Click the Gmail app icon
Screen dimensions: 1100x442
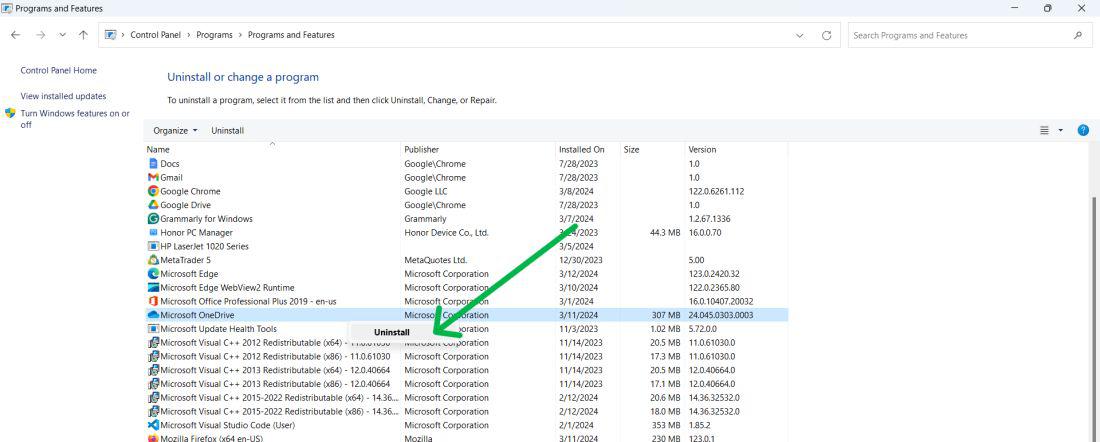click(154, 178)
